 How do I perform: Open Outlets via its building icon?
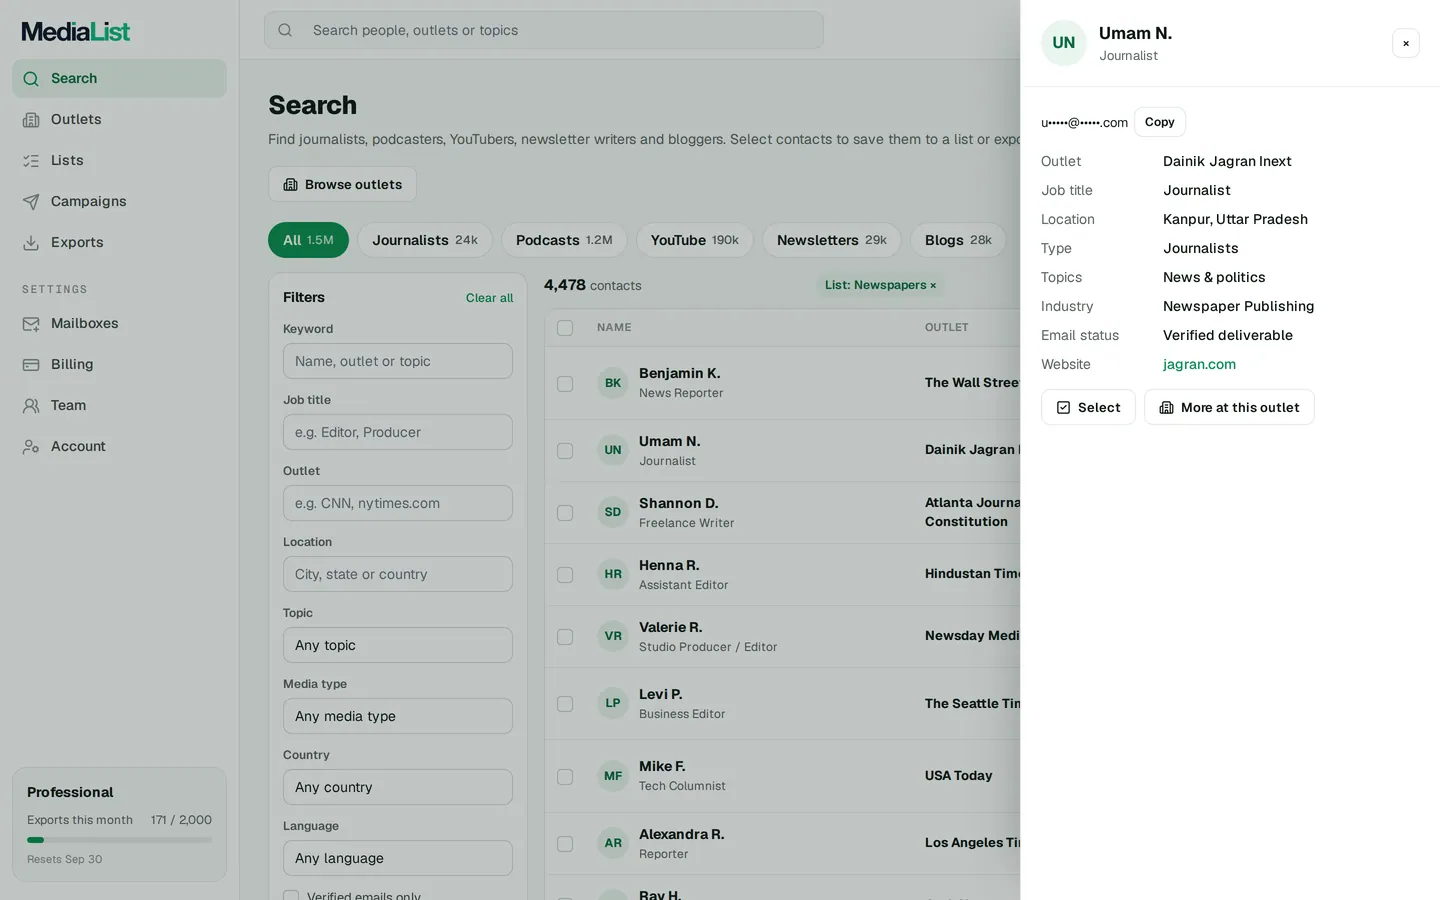[x=31, y=120]
